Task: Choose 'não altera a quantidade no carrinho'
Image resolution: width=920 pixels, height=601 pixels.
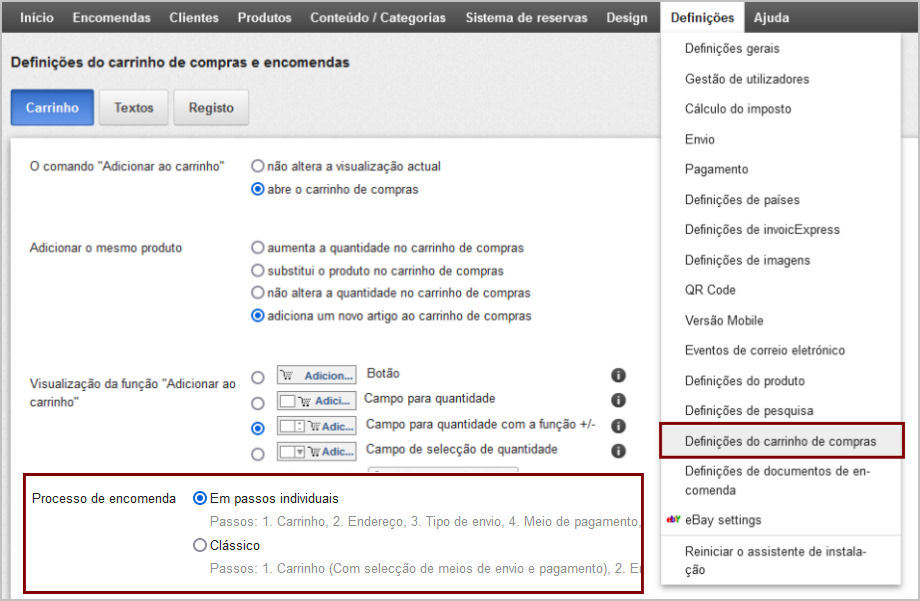Action: tap(257, 292)
